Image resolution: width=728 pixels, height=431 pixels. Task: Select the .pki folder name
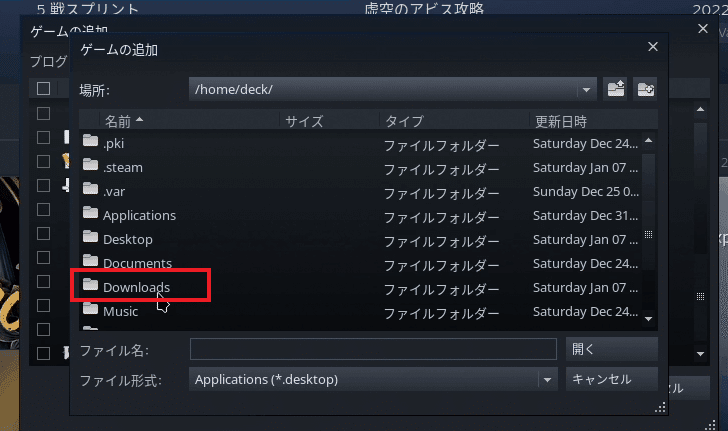(113, 144)
